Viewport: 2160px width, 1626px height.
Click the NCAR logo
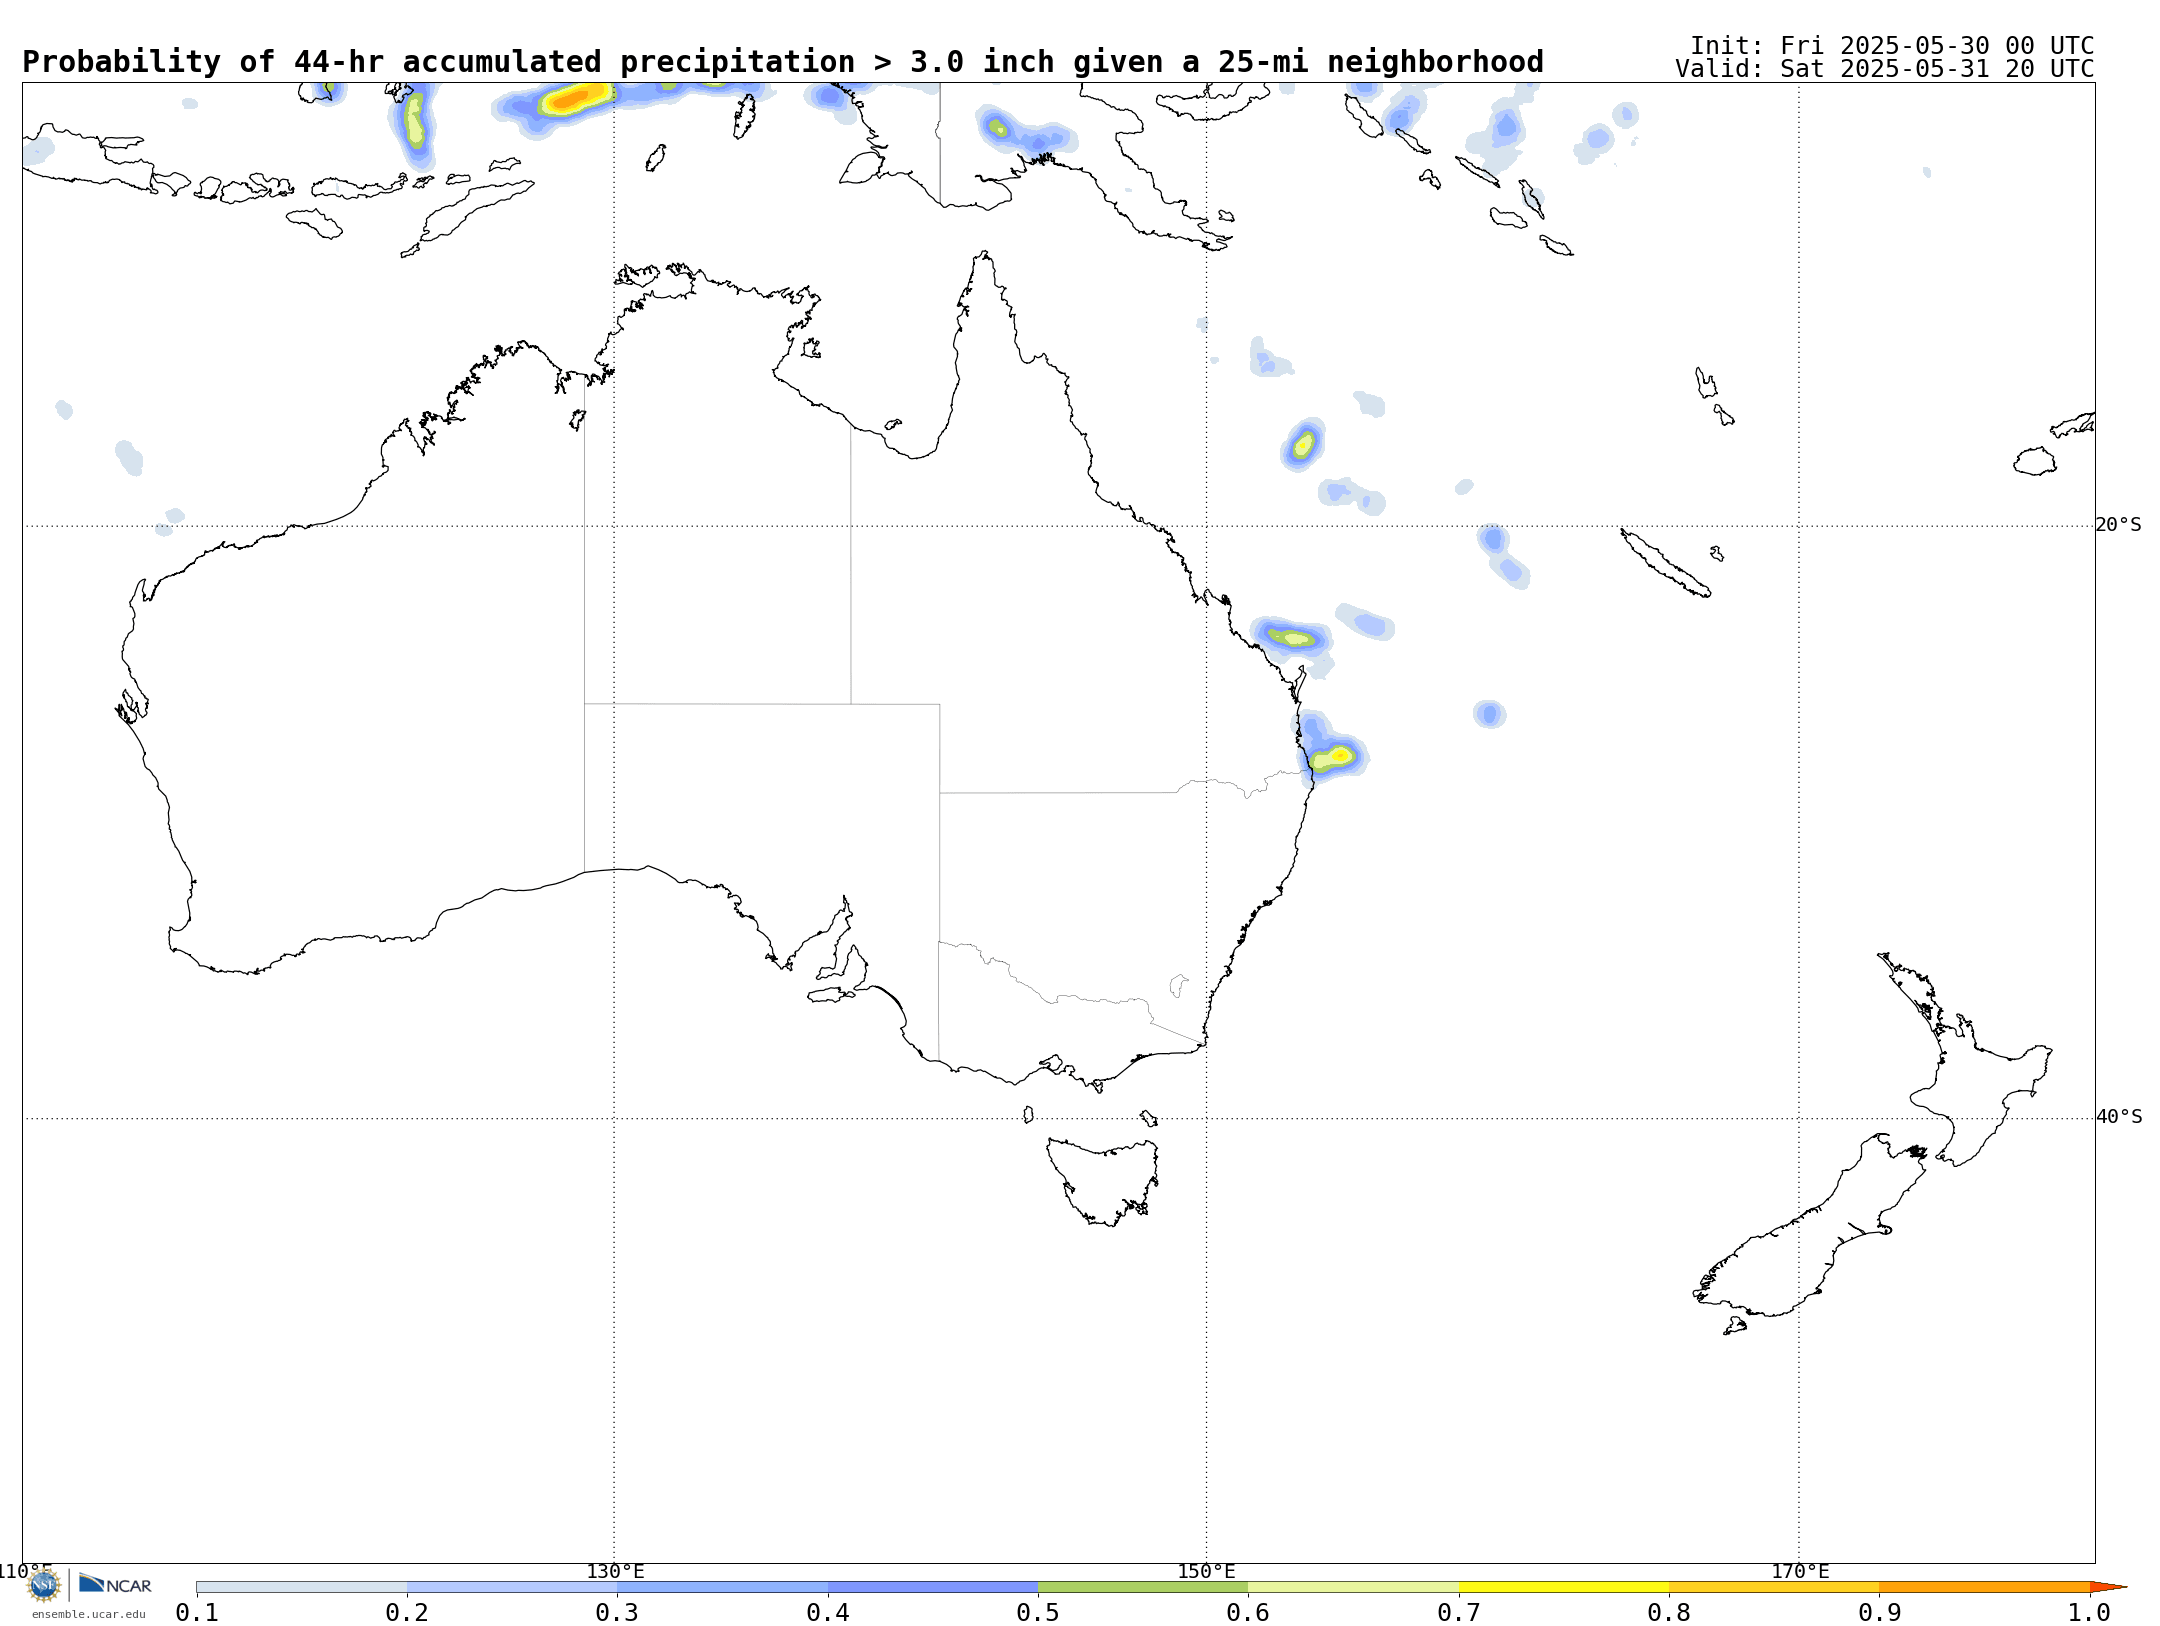tap(115, 1584)
